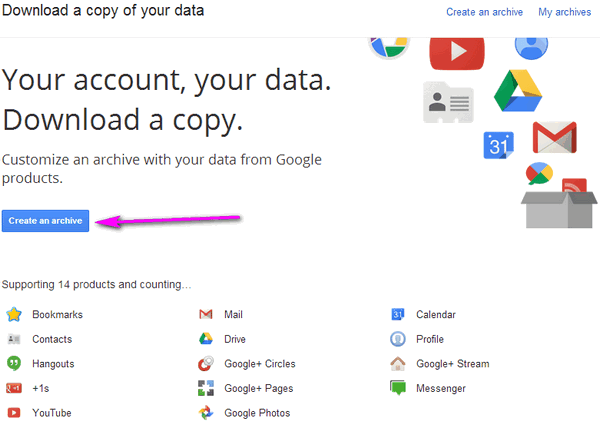Click the YouTube icon in product list

coord(14,413)
